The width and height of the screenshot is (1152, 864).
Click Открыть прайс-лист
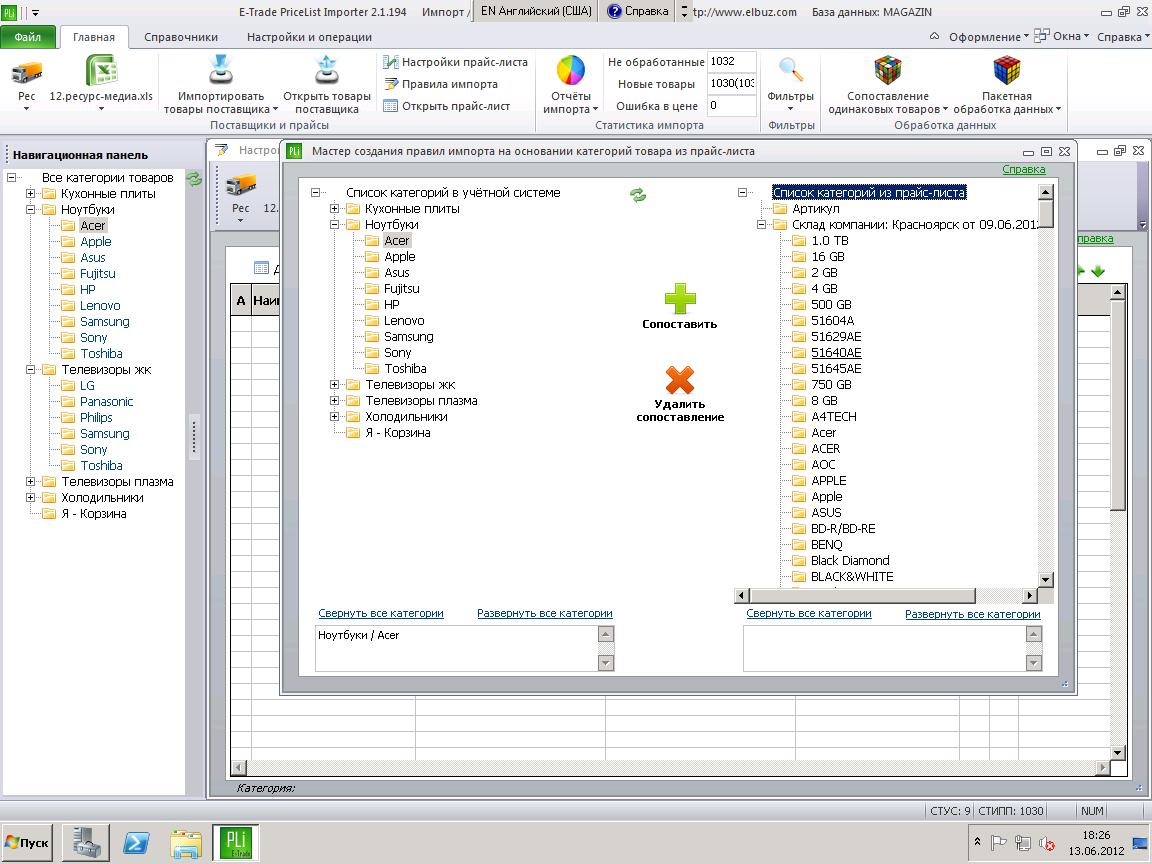(x=447, y=107)
